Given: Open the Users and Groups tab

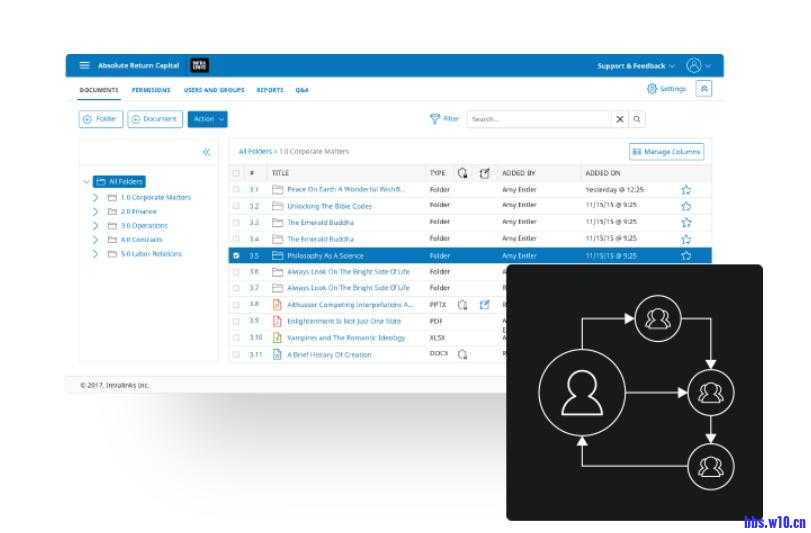Looking at the screenshot, I should [x=214, y=90].
